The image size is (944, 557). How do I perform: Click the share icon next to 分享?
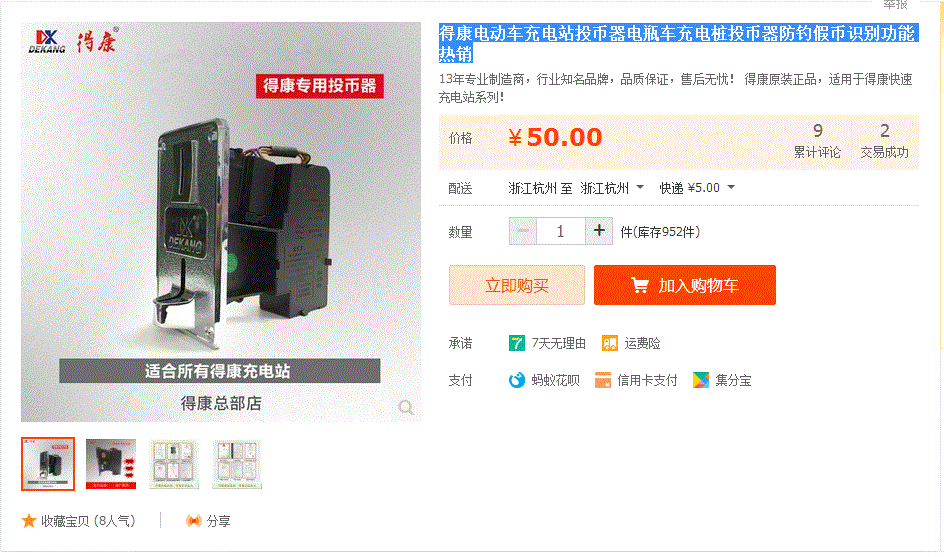[x=193, y=521]
